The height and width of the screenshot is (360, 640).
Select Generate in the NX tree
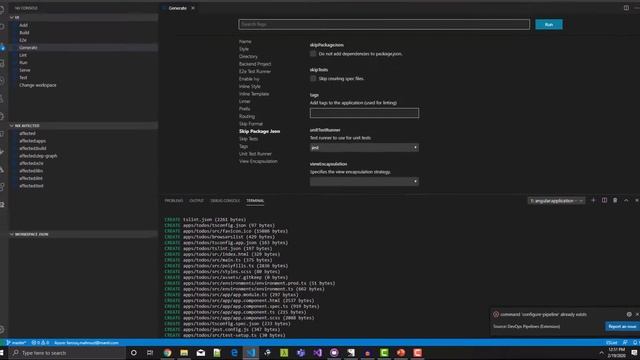click(28, 48)
